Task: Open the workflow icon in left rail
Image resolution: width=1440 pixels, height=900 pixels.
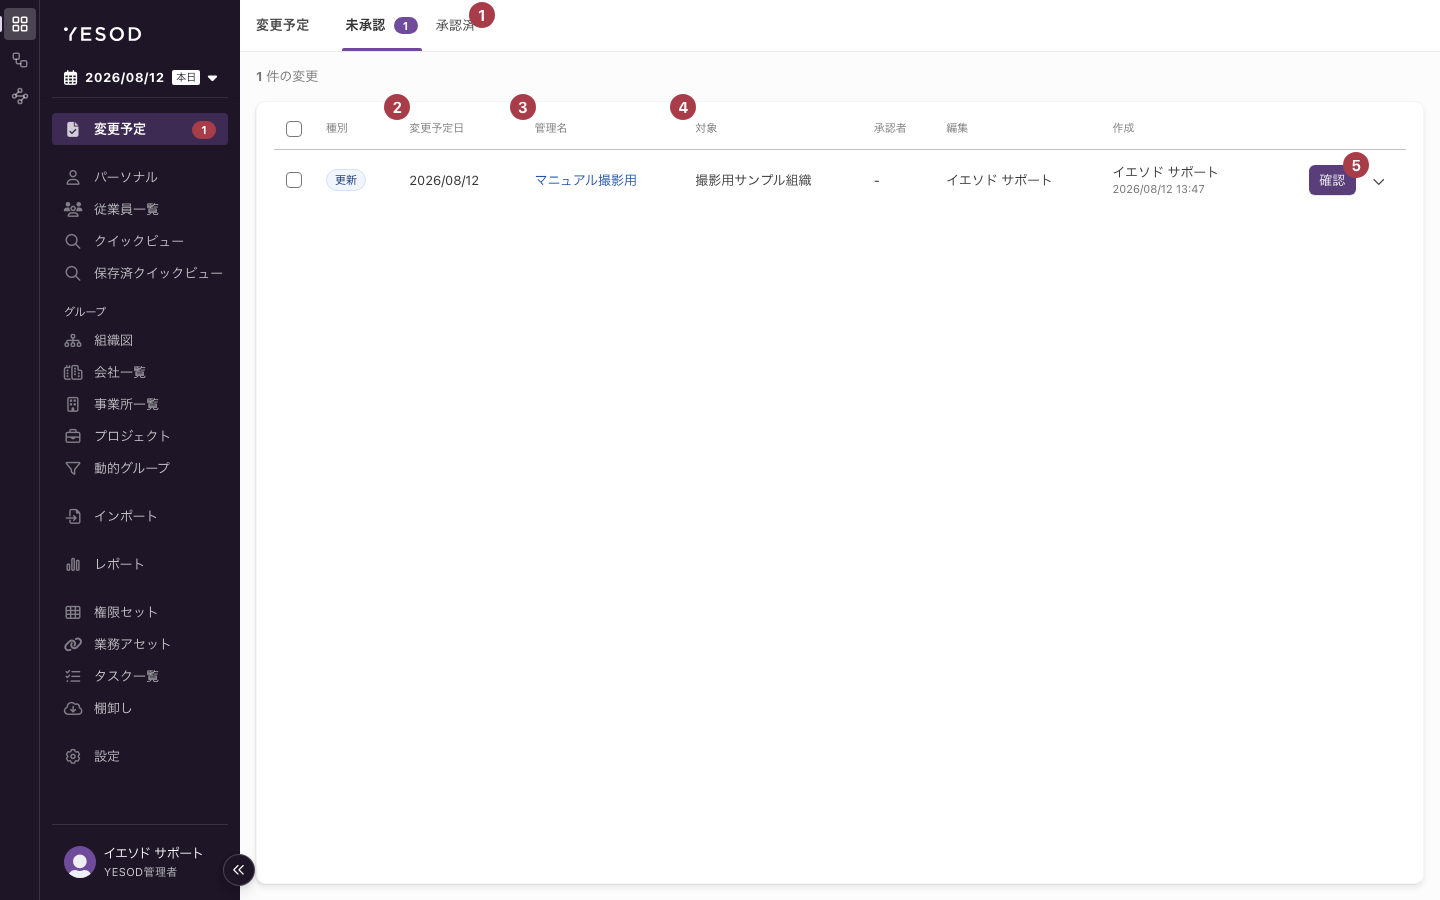Action: click(20, 60)
